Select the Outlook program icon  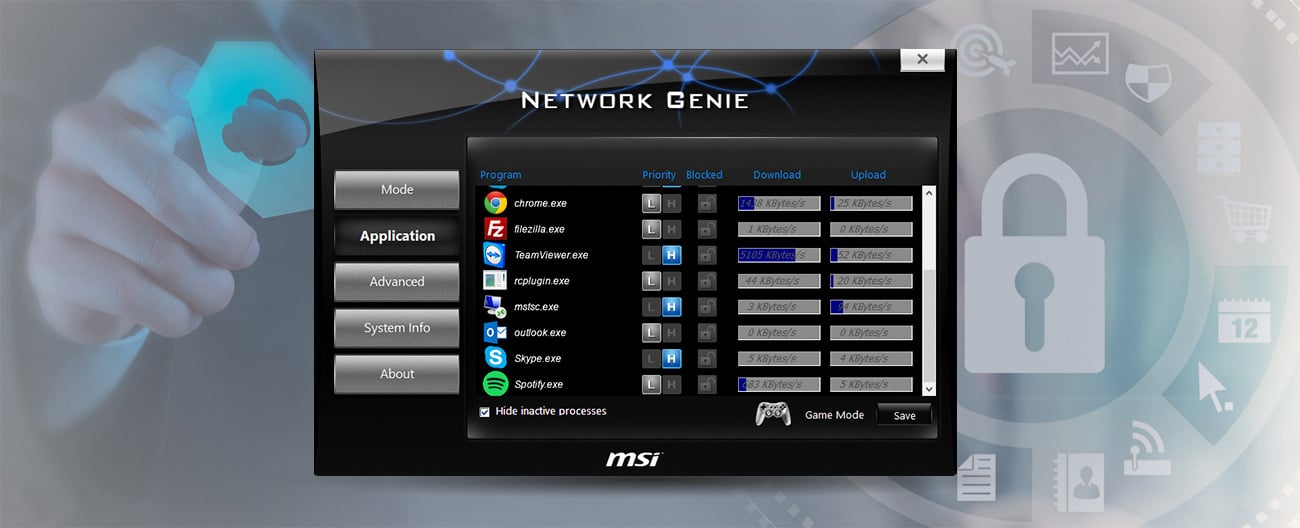point(495,332)
